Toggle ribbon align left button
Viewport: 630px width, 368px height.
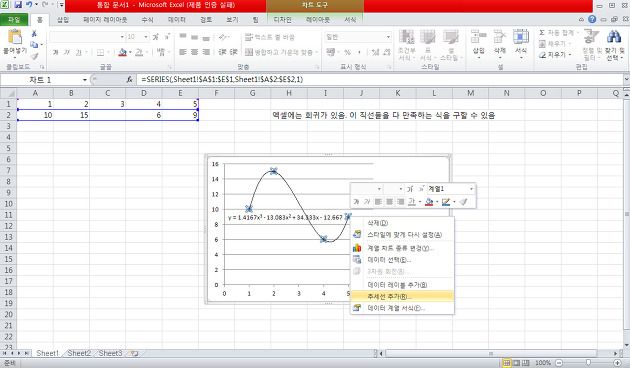pos(183,52)
